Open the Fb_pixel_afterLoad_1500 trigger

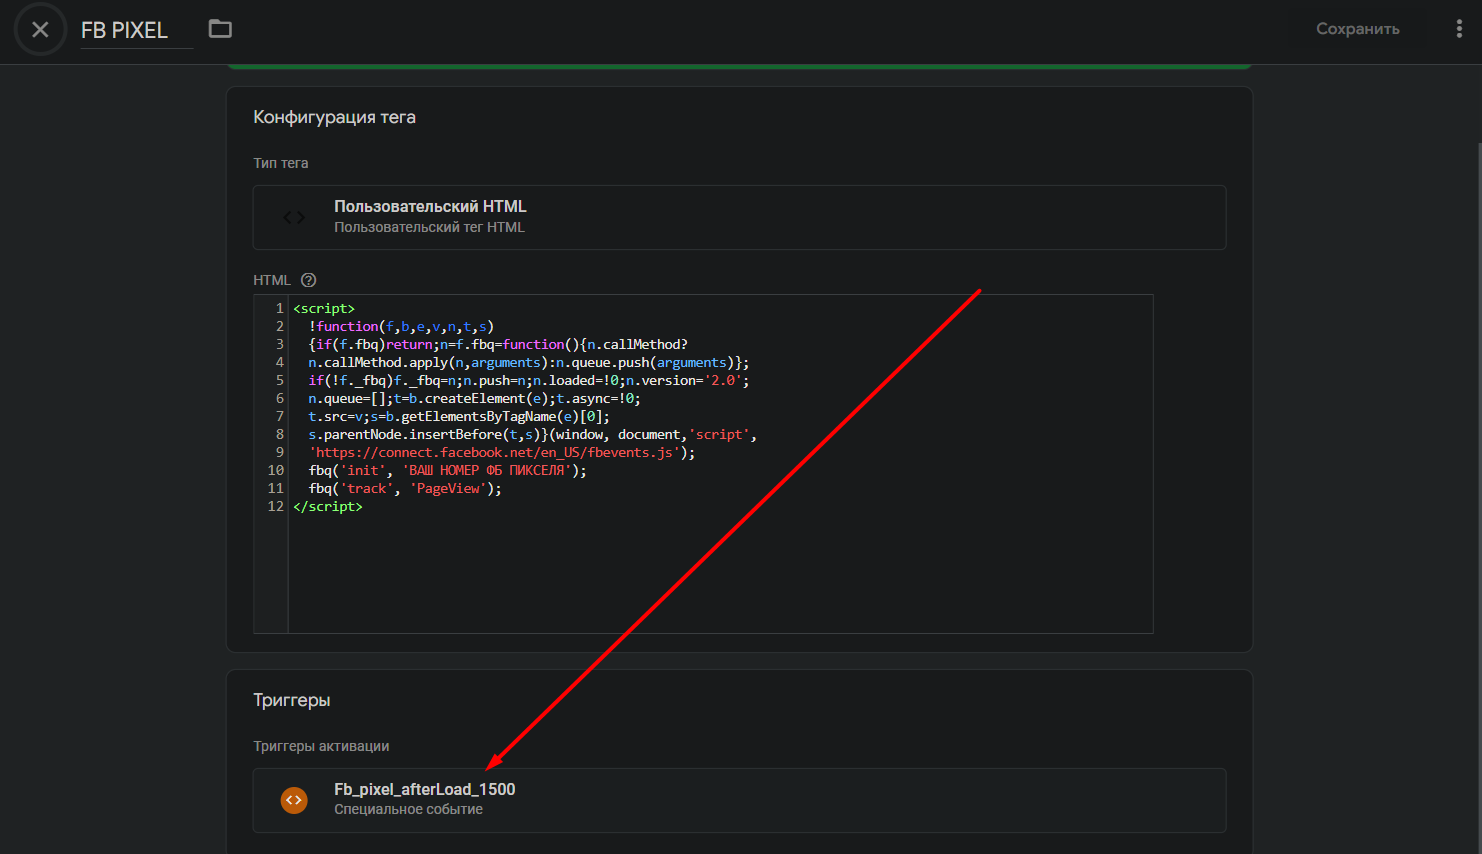pos(739,800)
